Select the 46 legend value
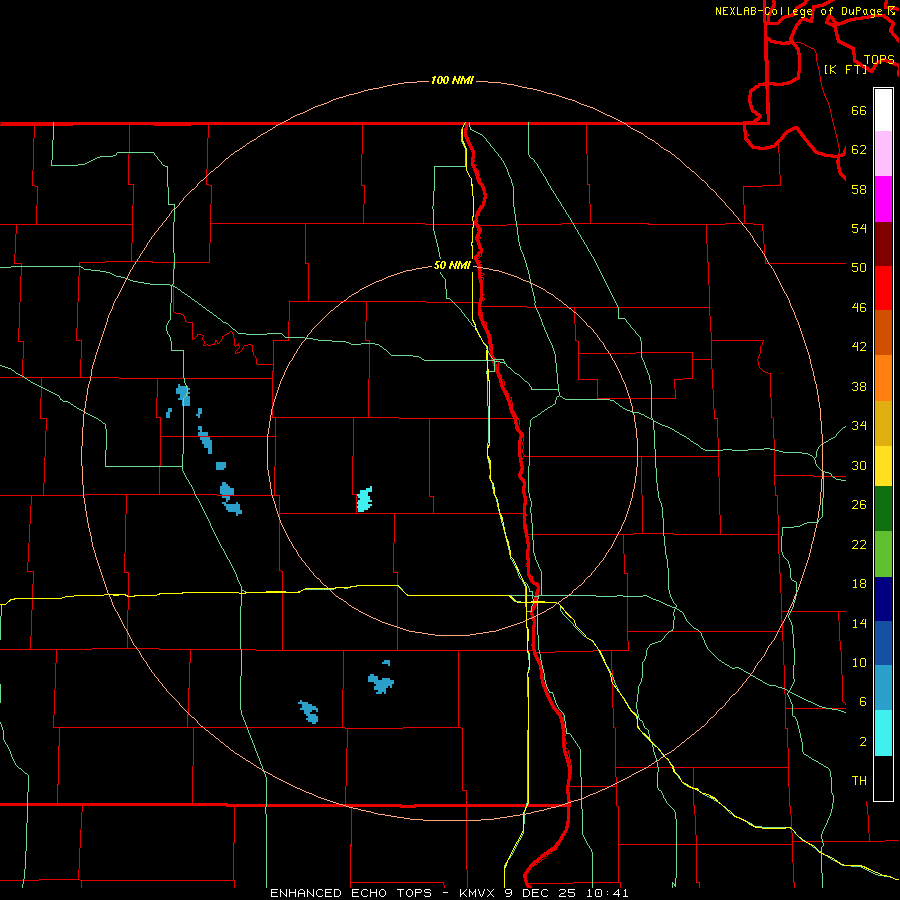The width and height of the screenshot is (900, 900). pos(859,308)
